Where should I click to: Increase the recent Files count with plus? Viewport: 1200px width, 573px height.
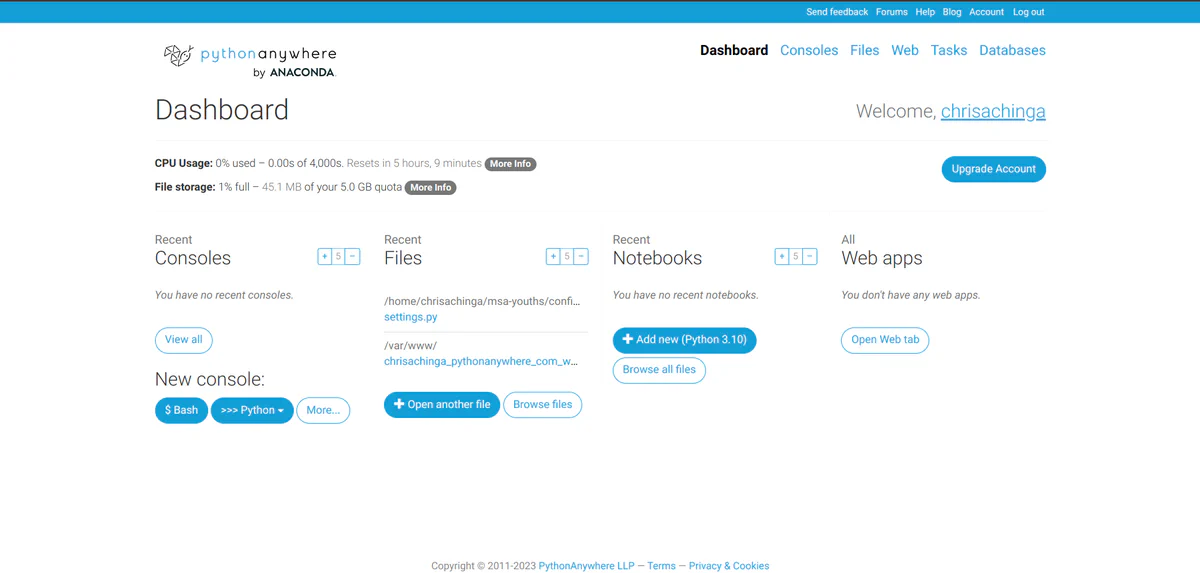pyautogui.click(x=553, y=257)
